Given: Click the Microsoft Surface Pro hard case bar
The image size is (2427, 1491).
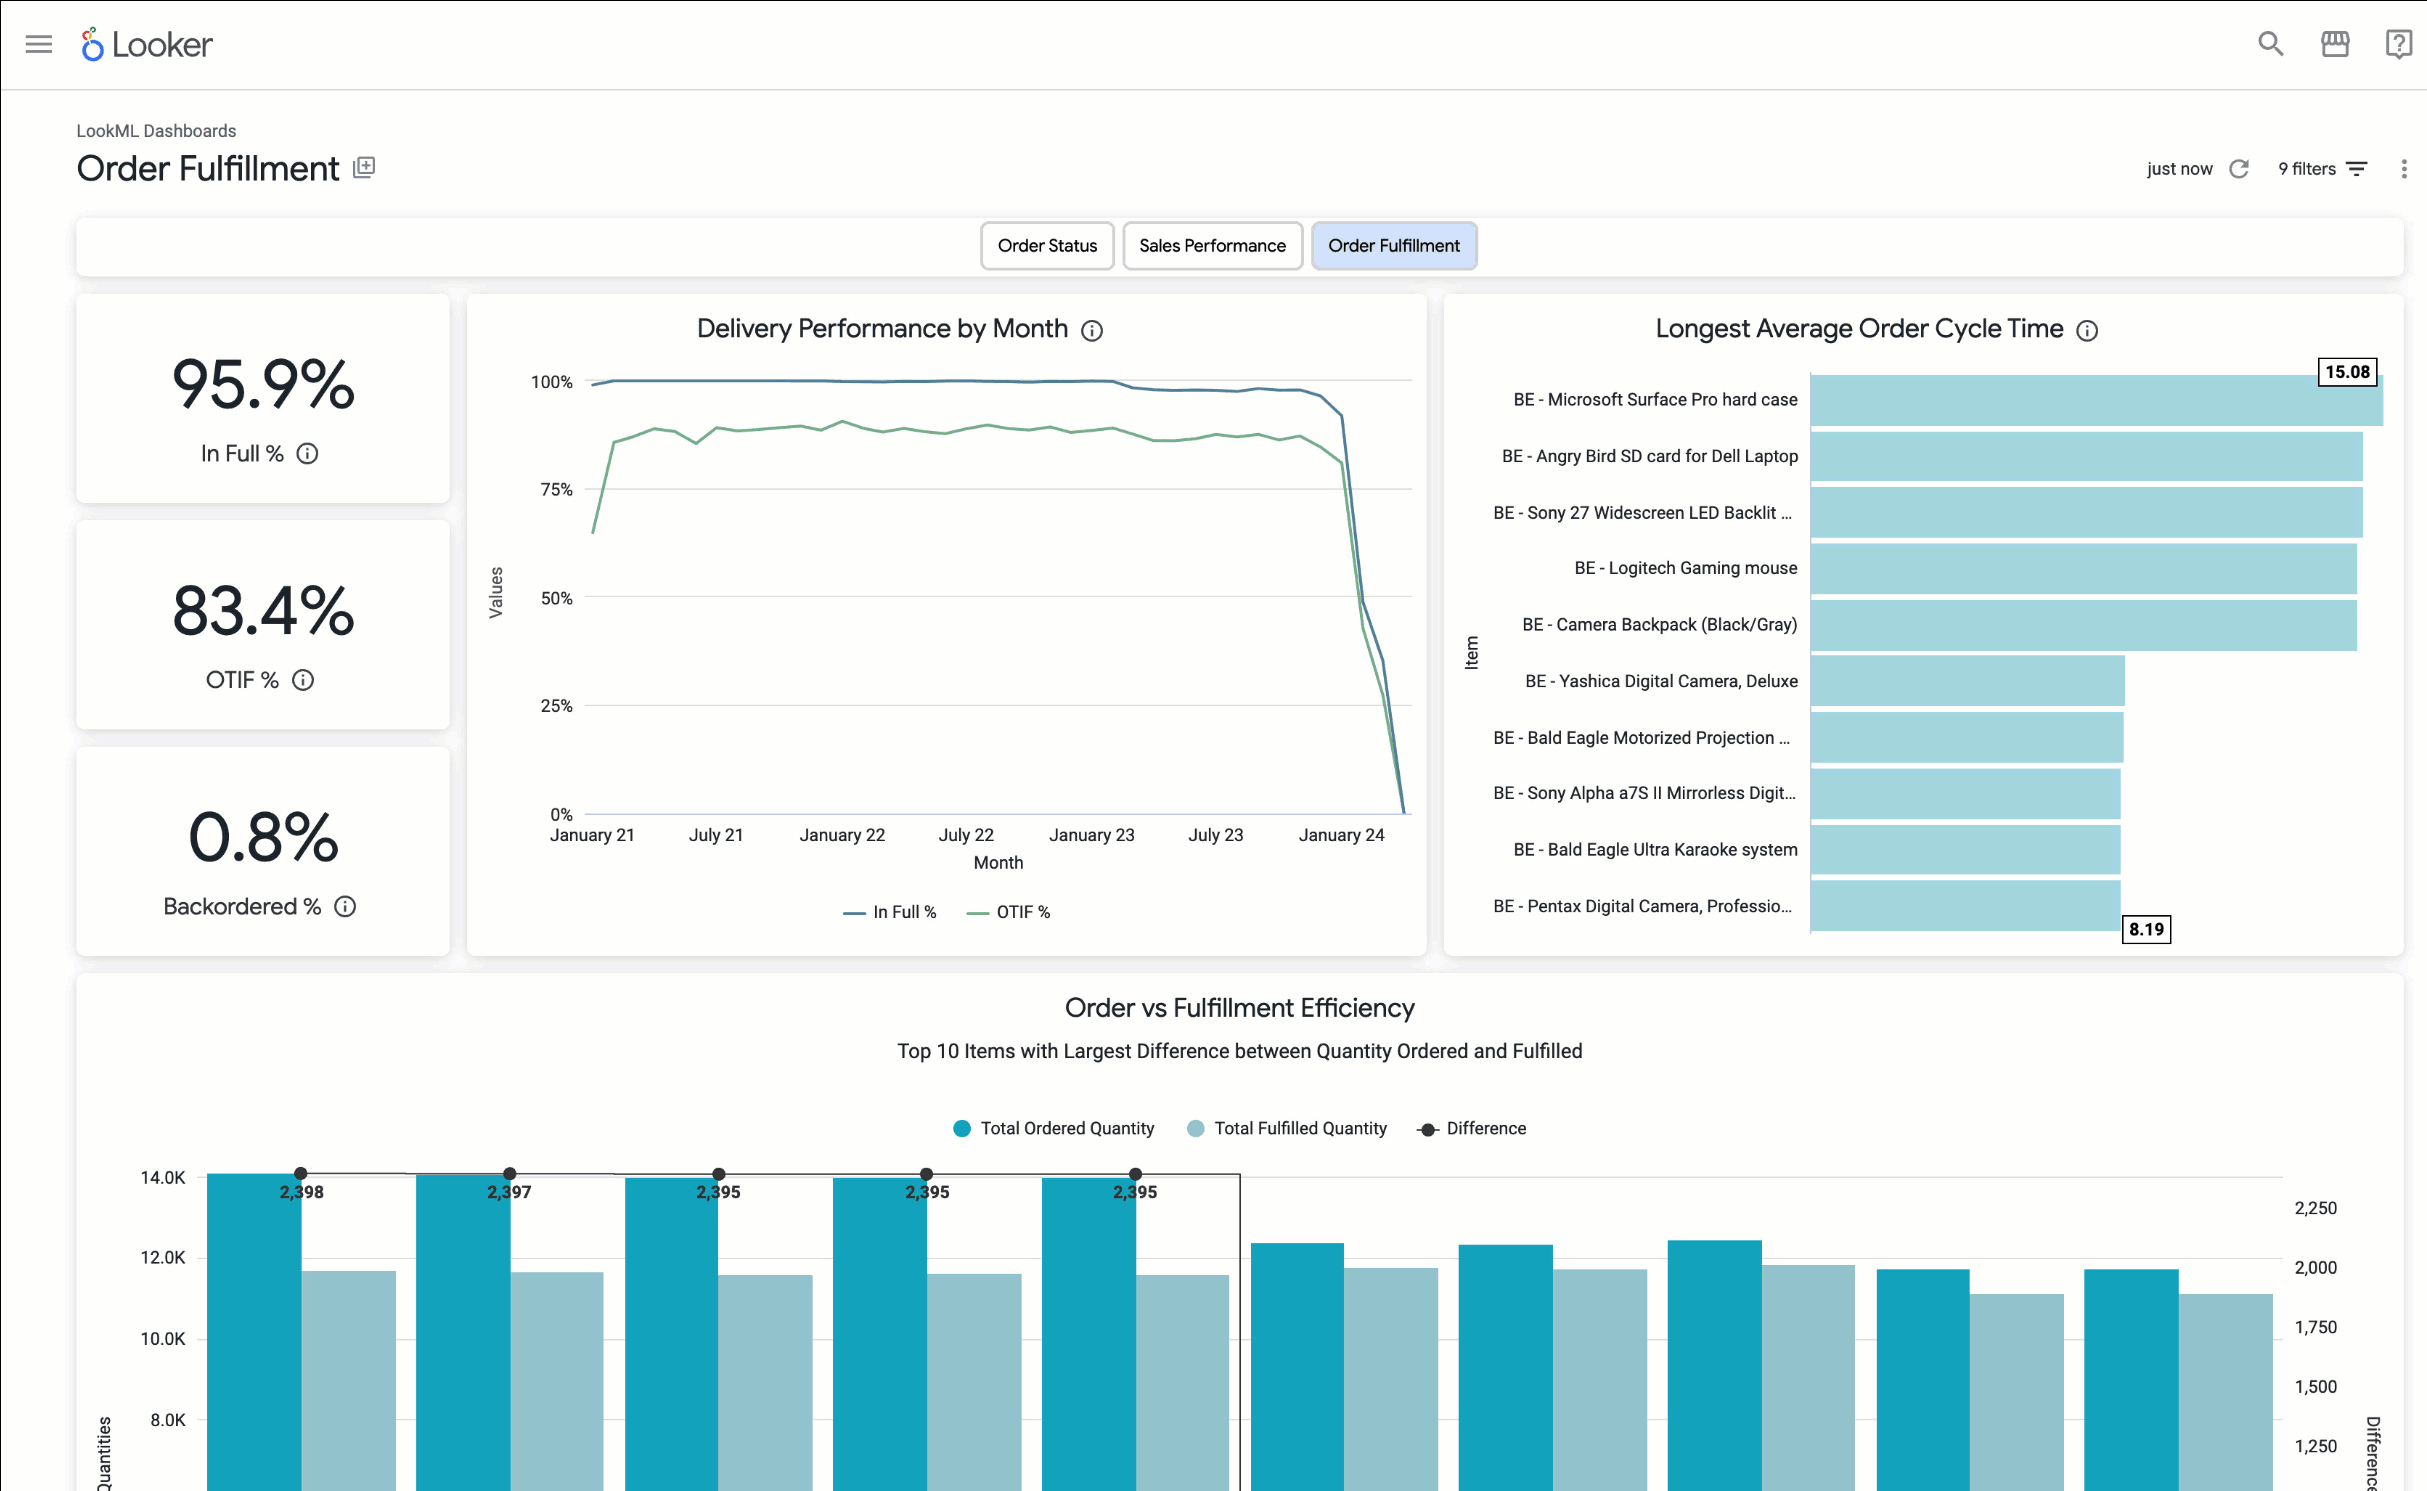Looking at the screenshot, I should pyautogui.click(x=2096, y=400).
